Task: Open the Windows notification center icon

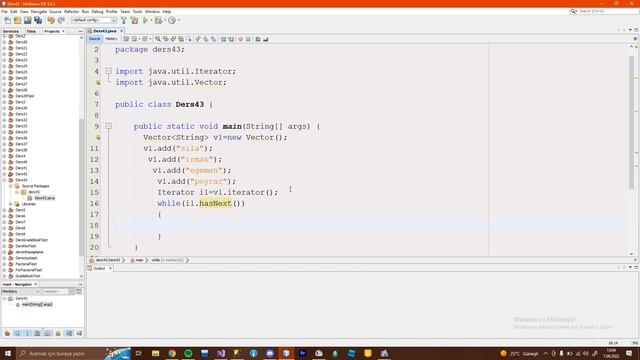Action: [629, 353]
